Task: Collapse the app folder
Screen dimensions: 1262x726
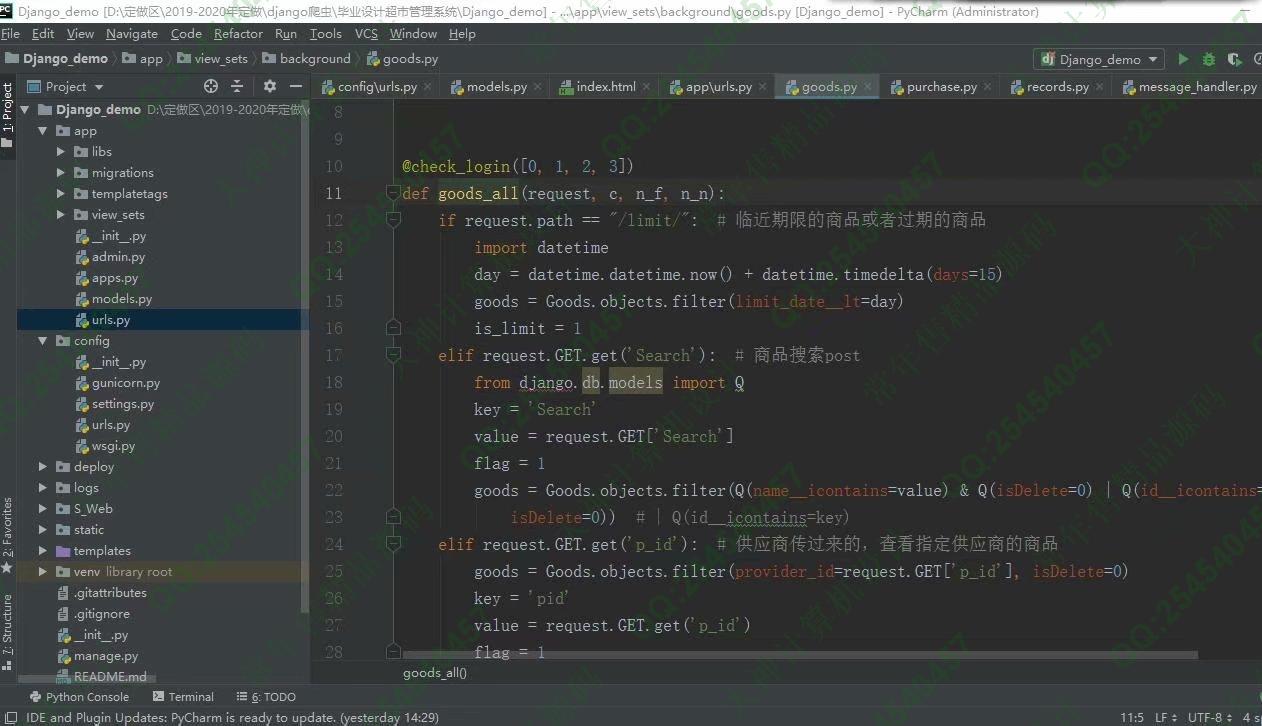Action: tap(43, 131)
